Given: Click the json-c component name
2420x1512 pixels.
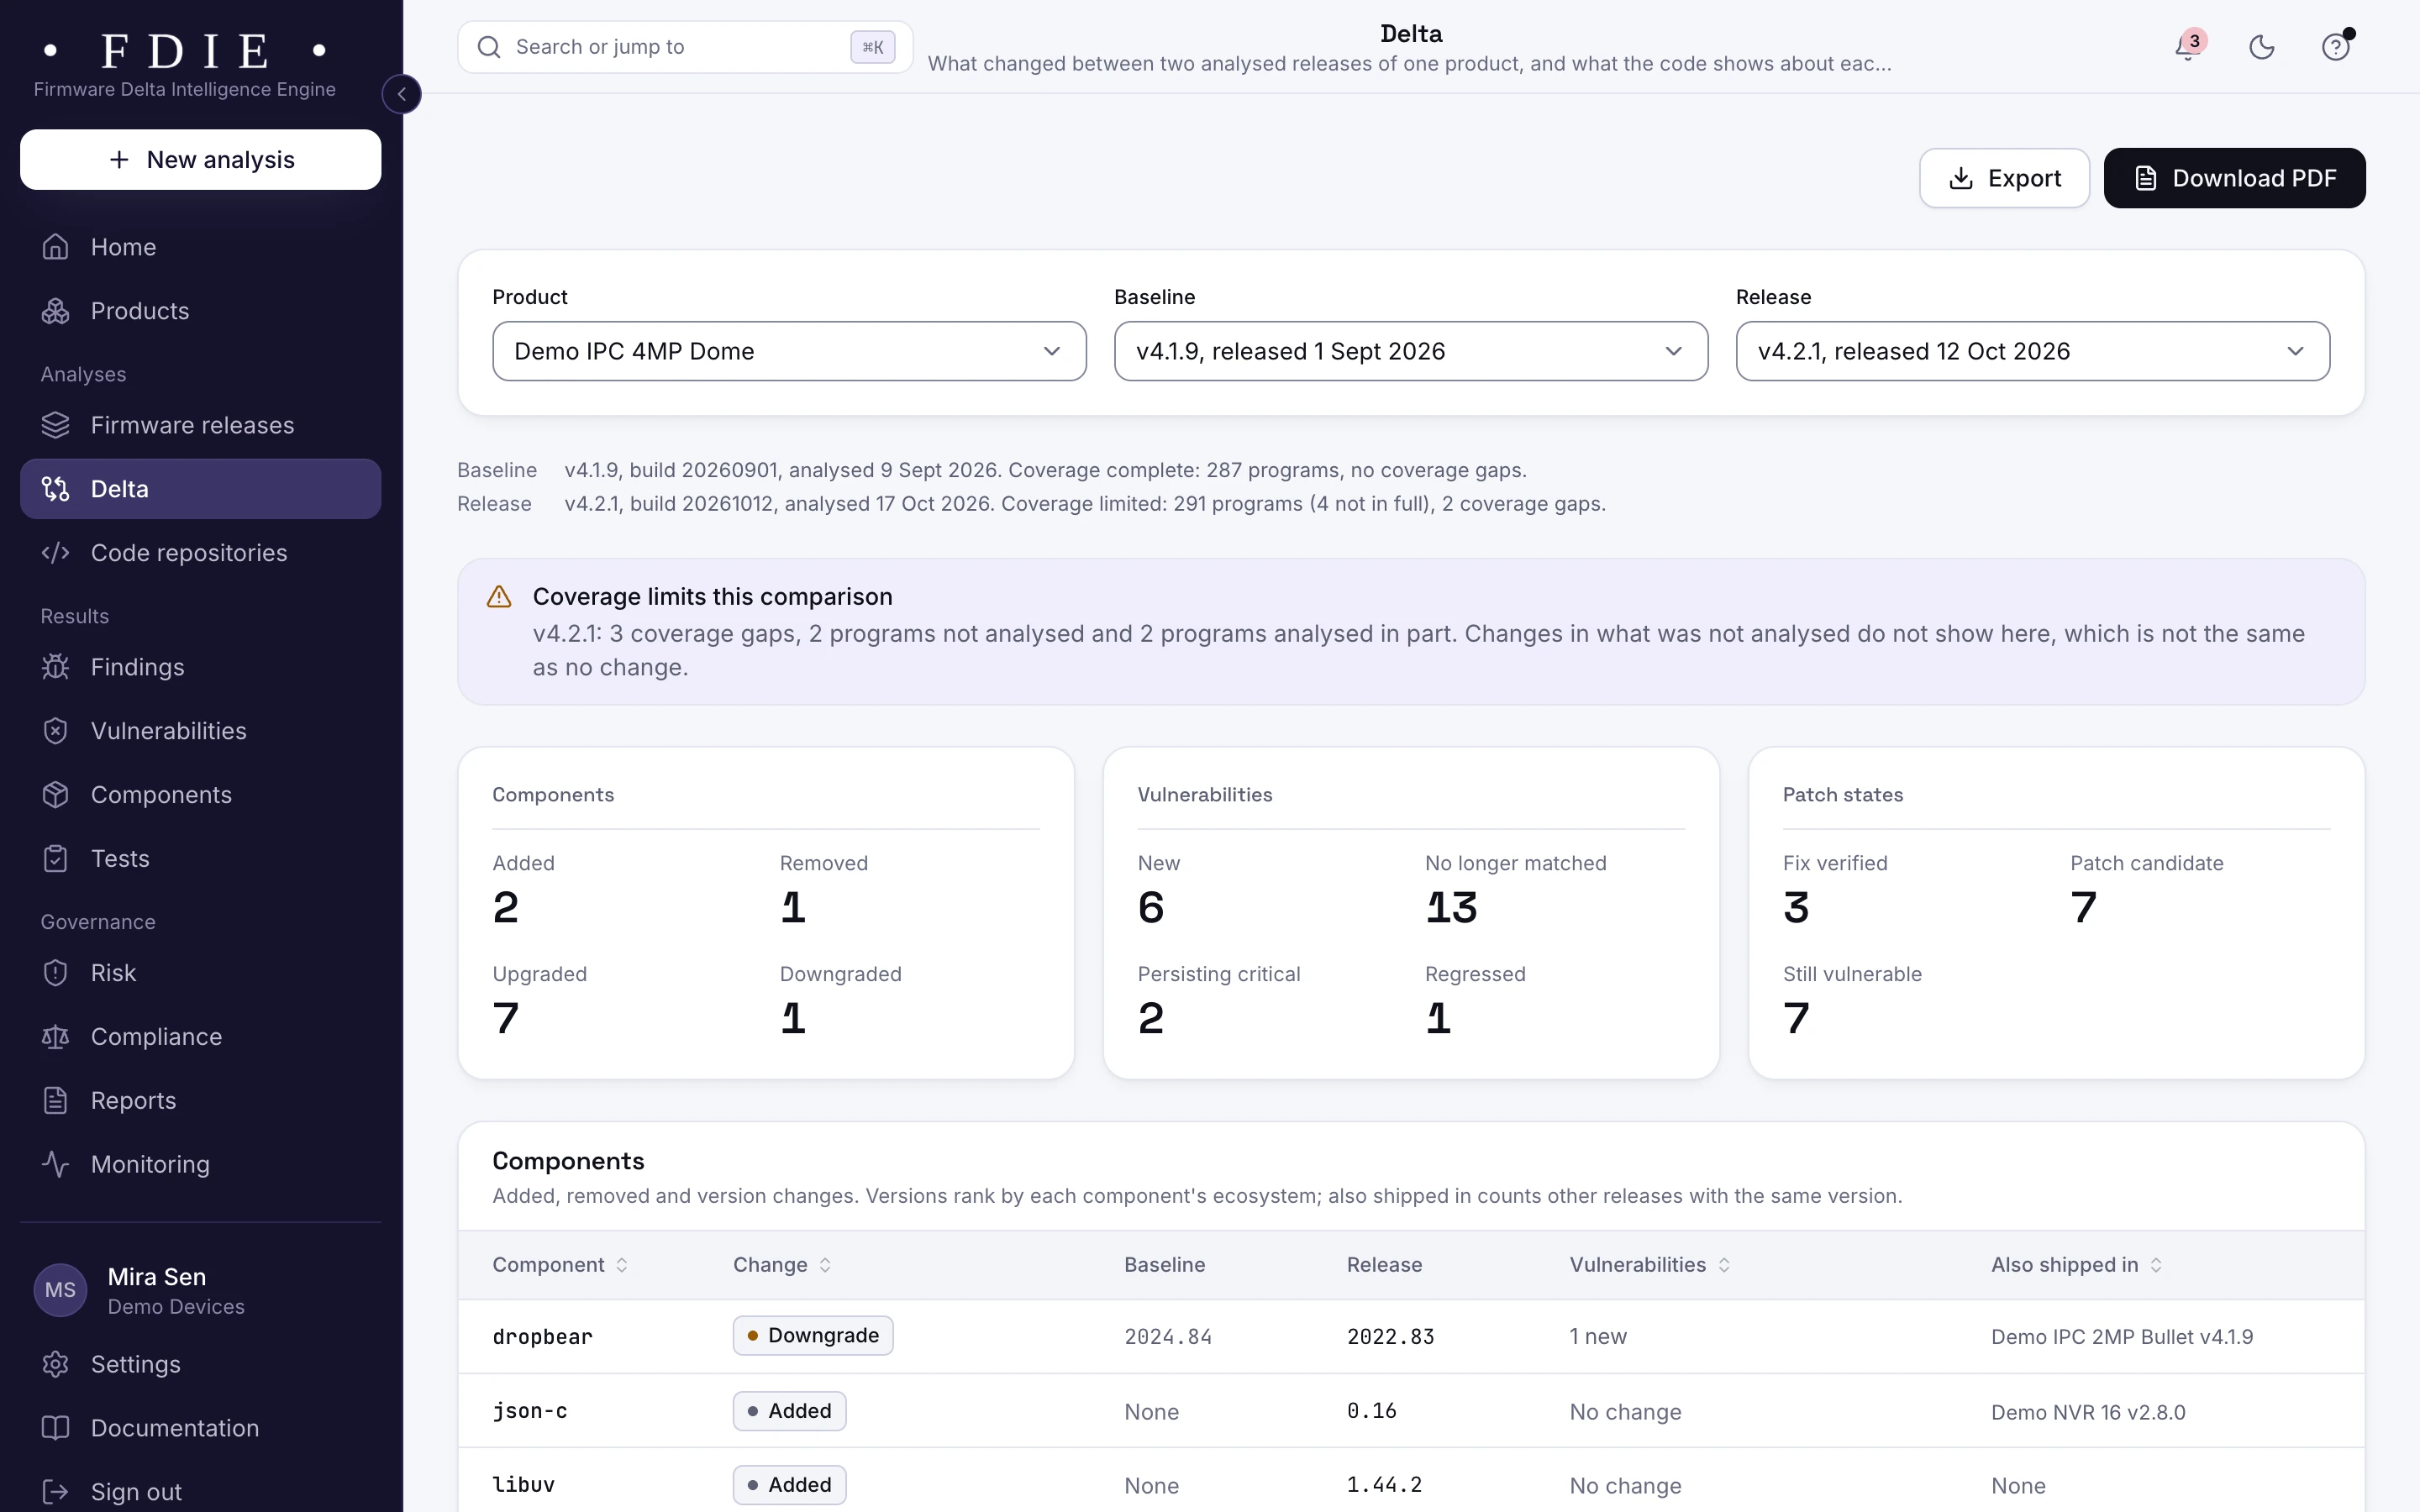Looking at the screenshot, I should pyautogui.click(x=530, y=1411).
